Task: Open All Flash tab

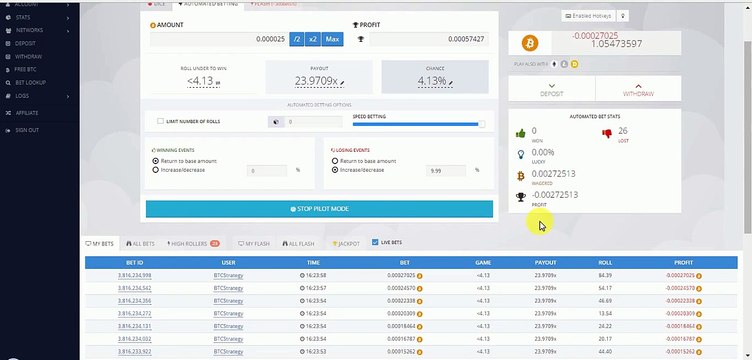Action: [298, 244]
